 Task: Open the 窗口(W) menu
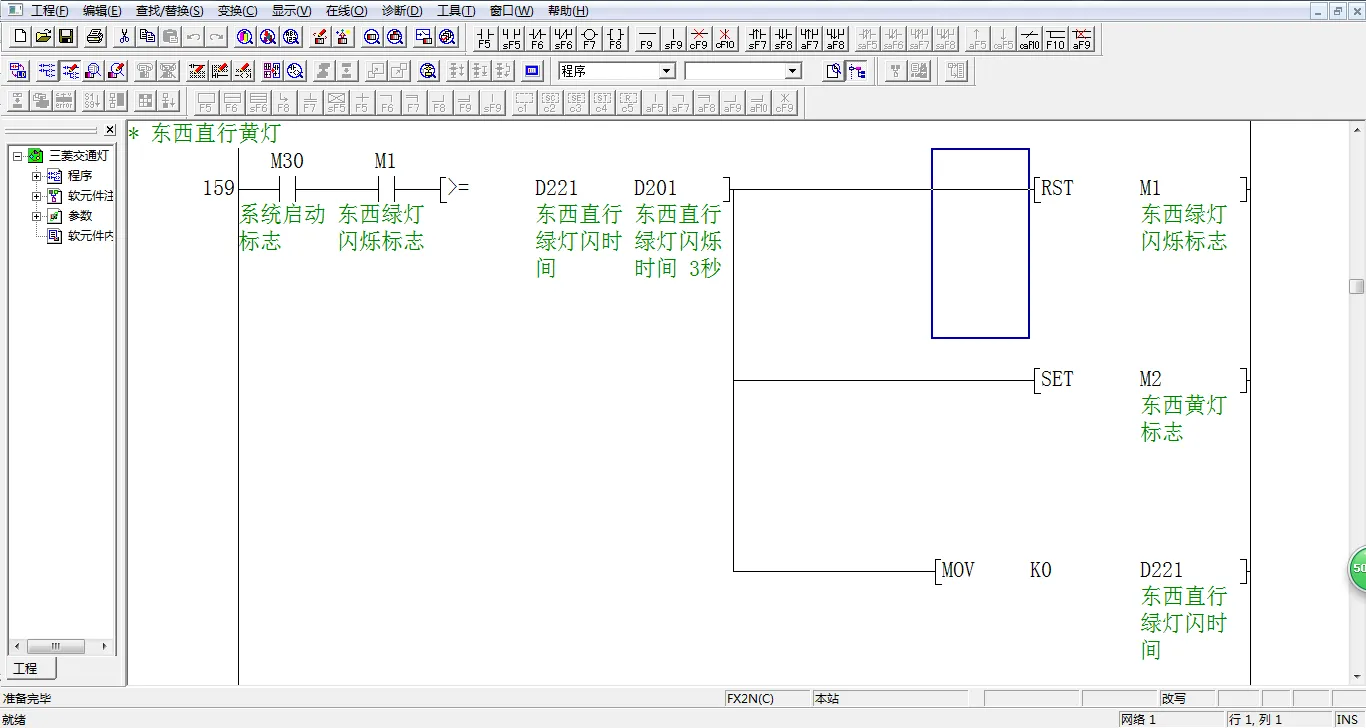pyautogui.click(x=511, y=11)
